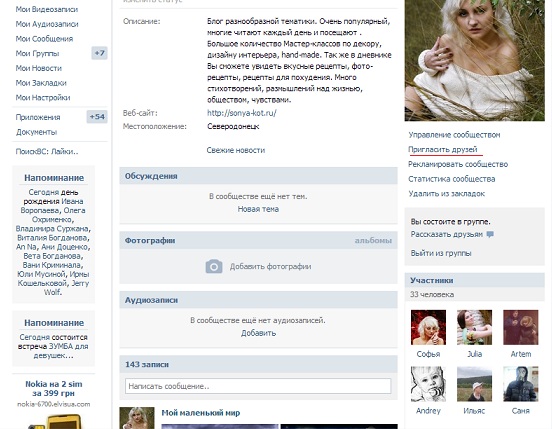Viewport: 552px width, 429px height.
Task: Open Документы in left menu
Action: tap(37, 132)
